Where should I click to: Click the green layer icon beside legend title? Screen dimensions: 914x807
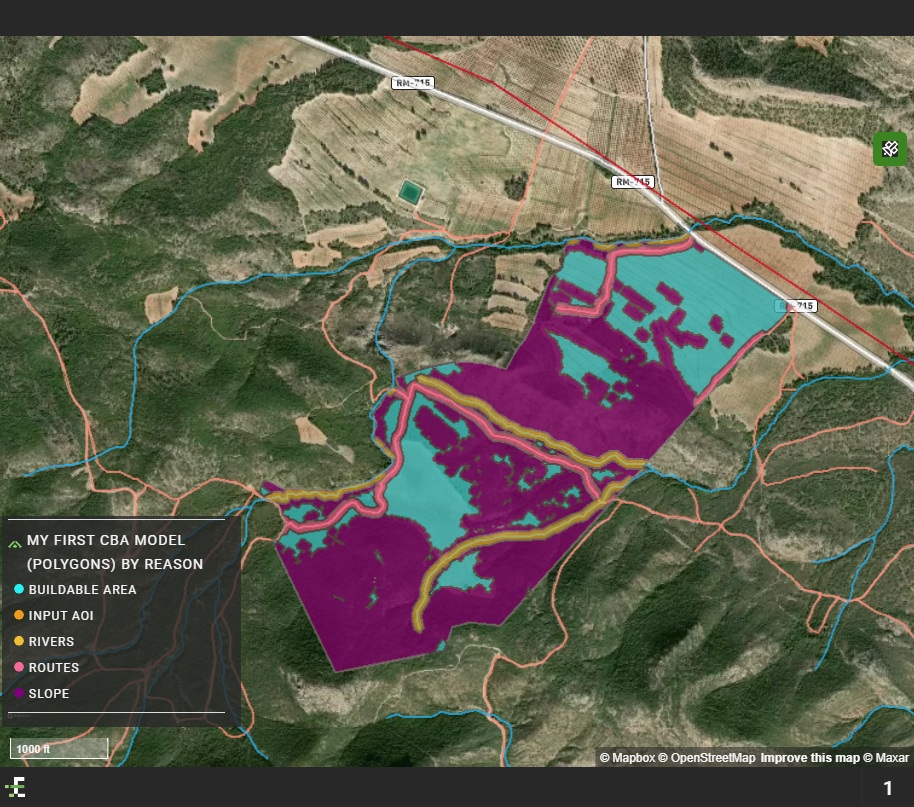(15, 544)
